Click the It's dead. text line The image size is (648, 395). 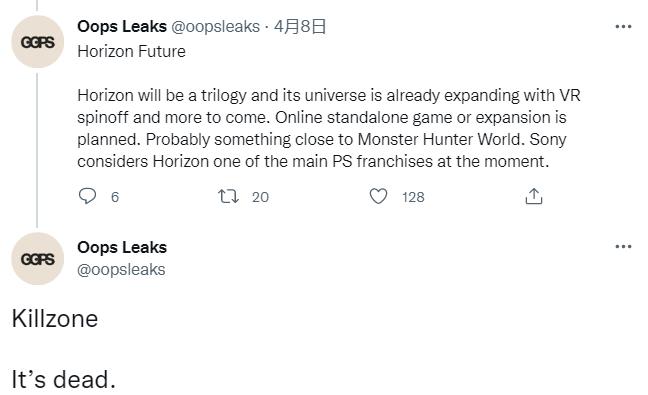coord(63,379)
